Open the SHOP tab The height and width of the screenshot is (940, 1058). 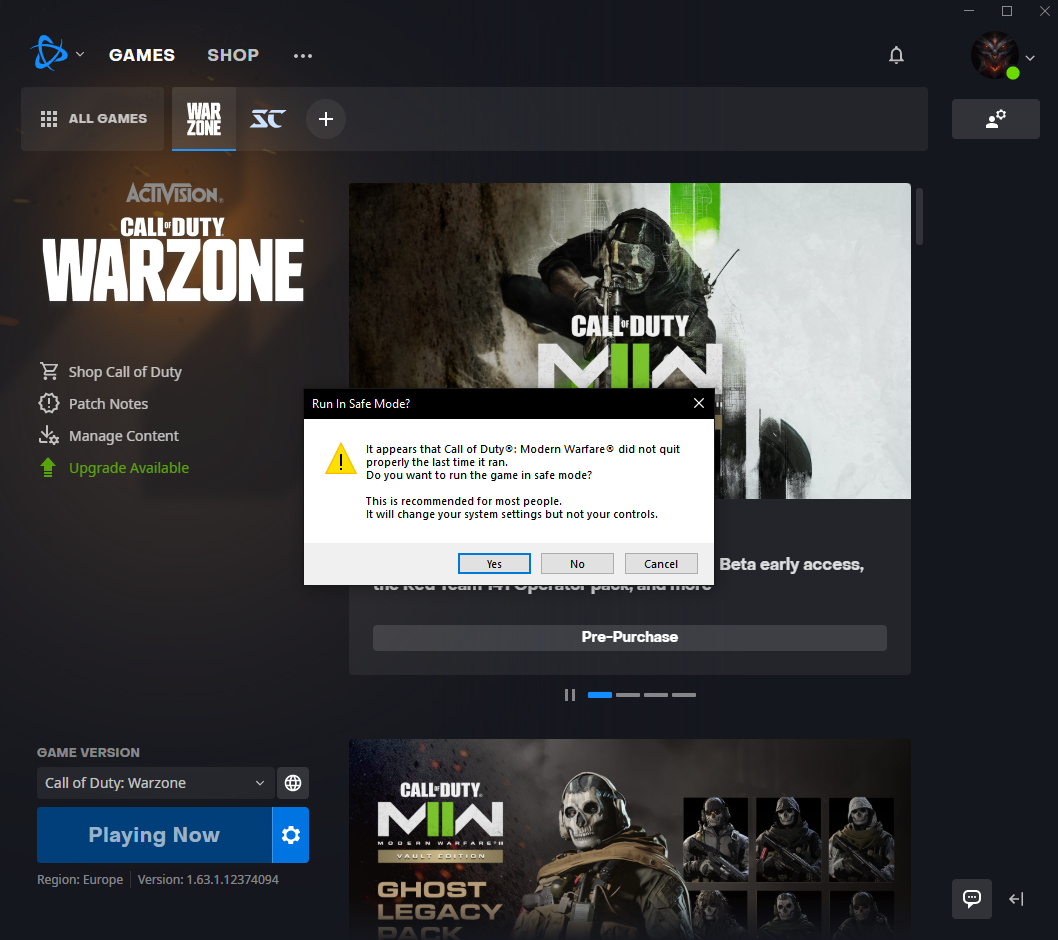[x=233, y=55]
